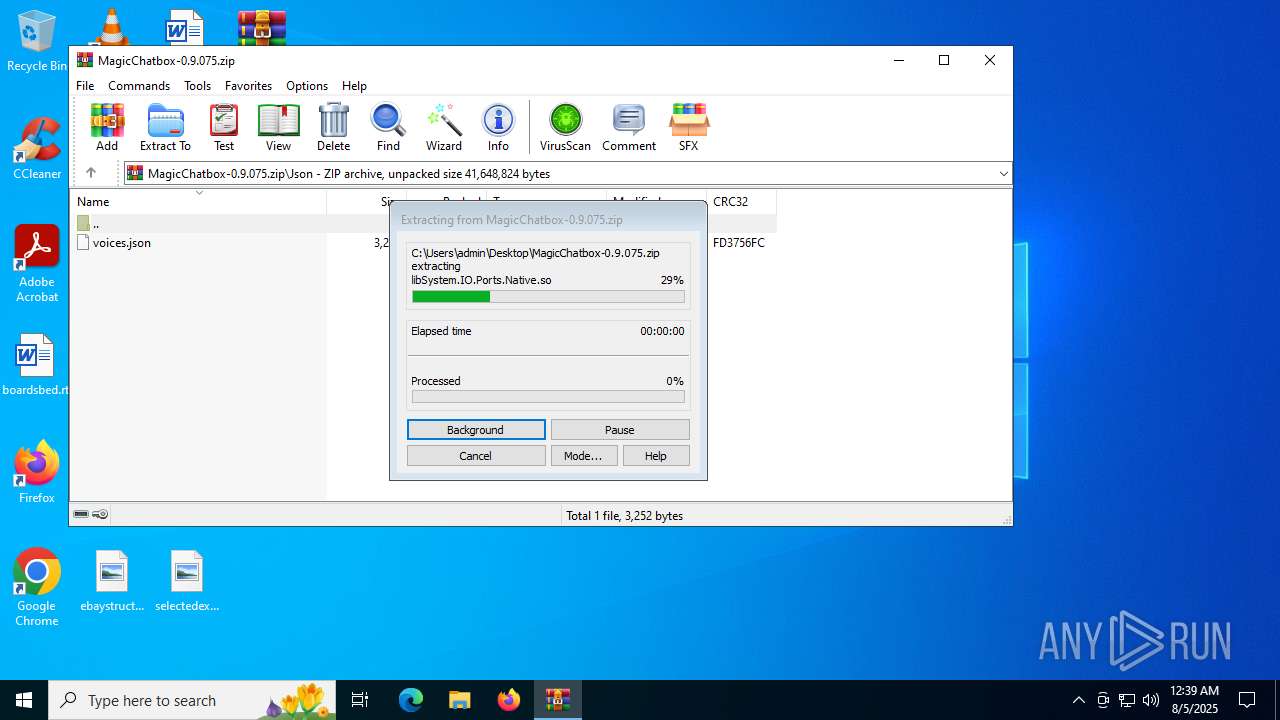Click the SFX toolbar icon

[688, 127]
